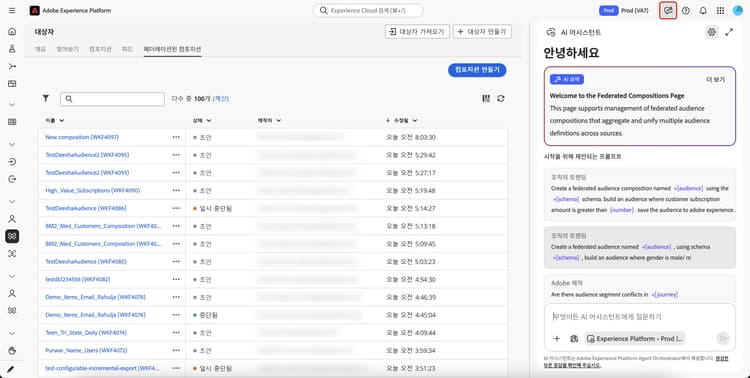Select prompt about gender is male
This screenshot has height=378, width=750.
640,247
